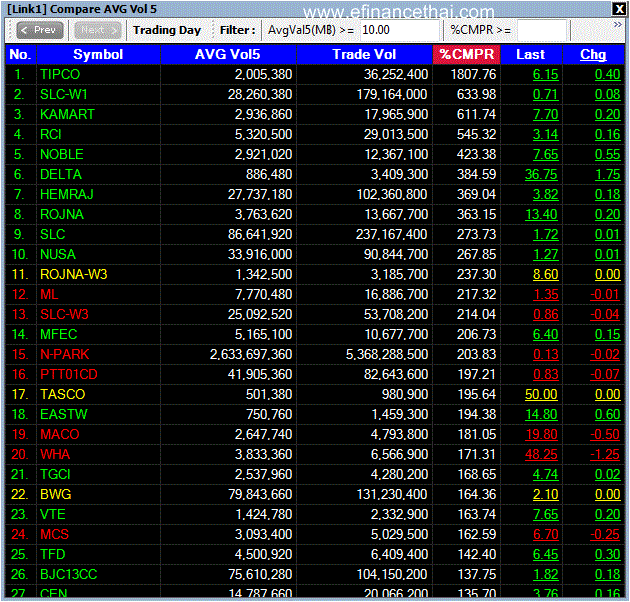Select the ROJNA symbol in row 8
The image size is (630, 602).
tap(62, 214)
